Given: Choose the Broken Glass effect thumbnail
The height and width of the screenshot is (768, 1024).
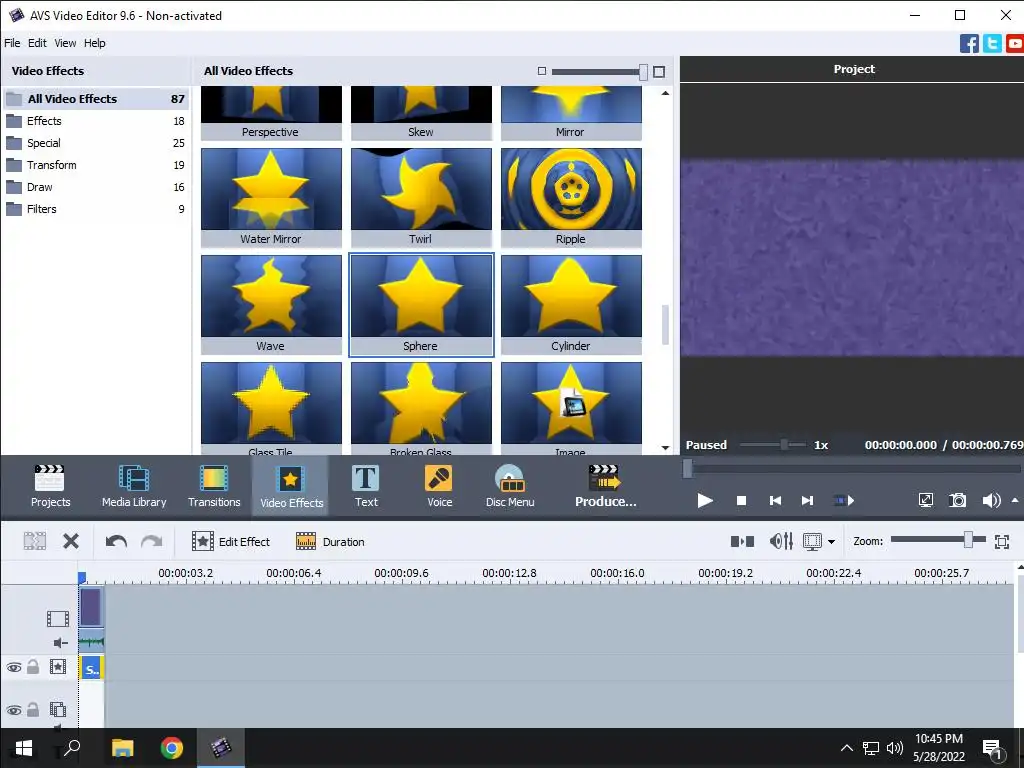Looking at the screenshot, I should pos(421,408).
